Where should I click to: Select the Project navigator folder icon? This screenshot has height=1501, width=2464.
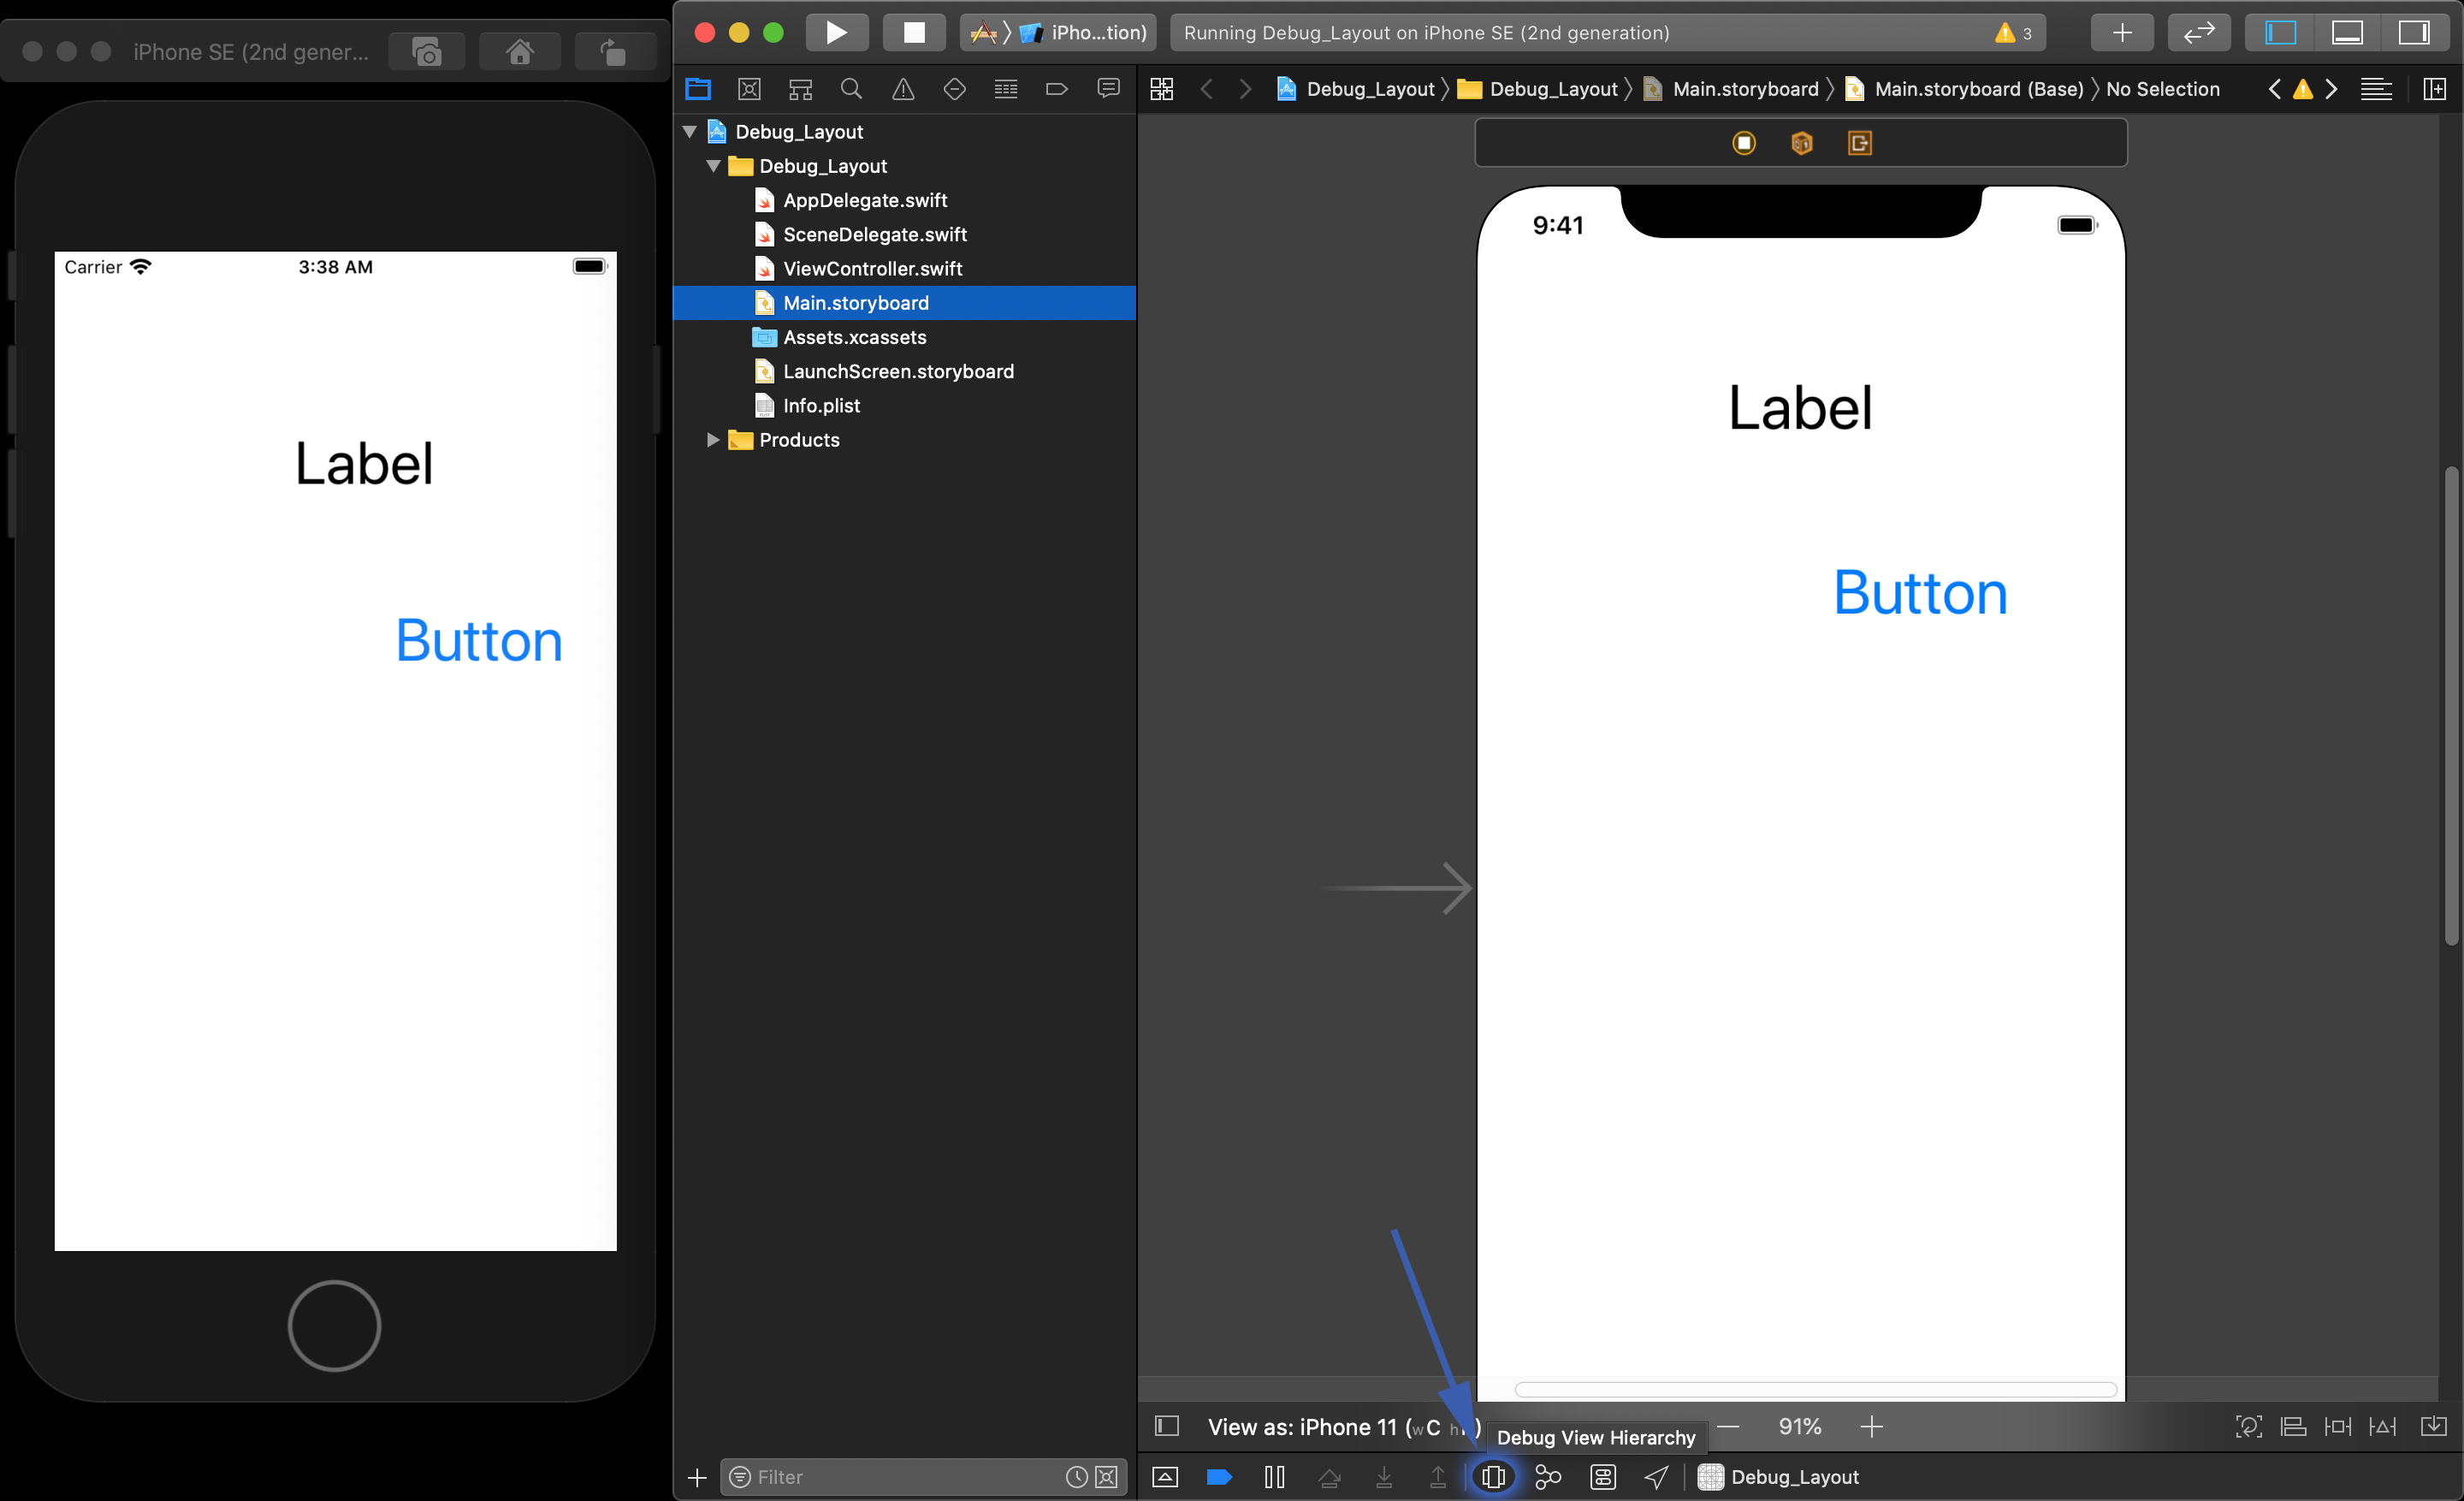point(698,89)
